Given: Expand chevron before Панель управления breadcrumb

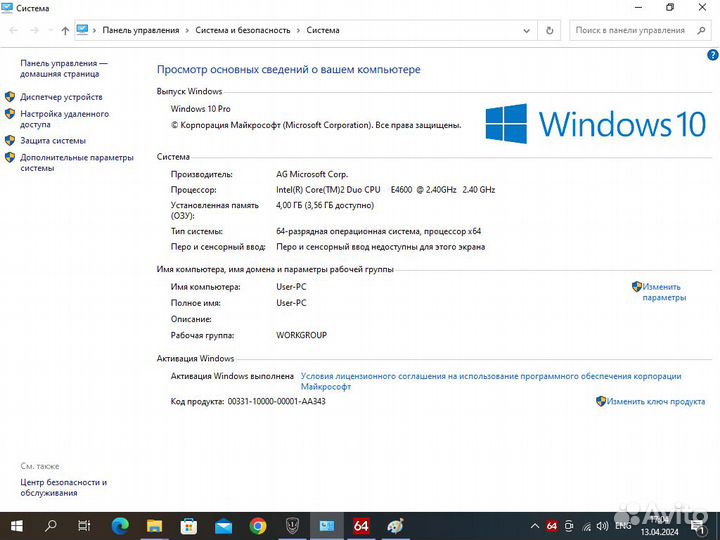Looking at the screenshot, I should [x=94, y=30].
